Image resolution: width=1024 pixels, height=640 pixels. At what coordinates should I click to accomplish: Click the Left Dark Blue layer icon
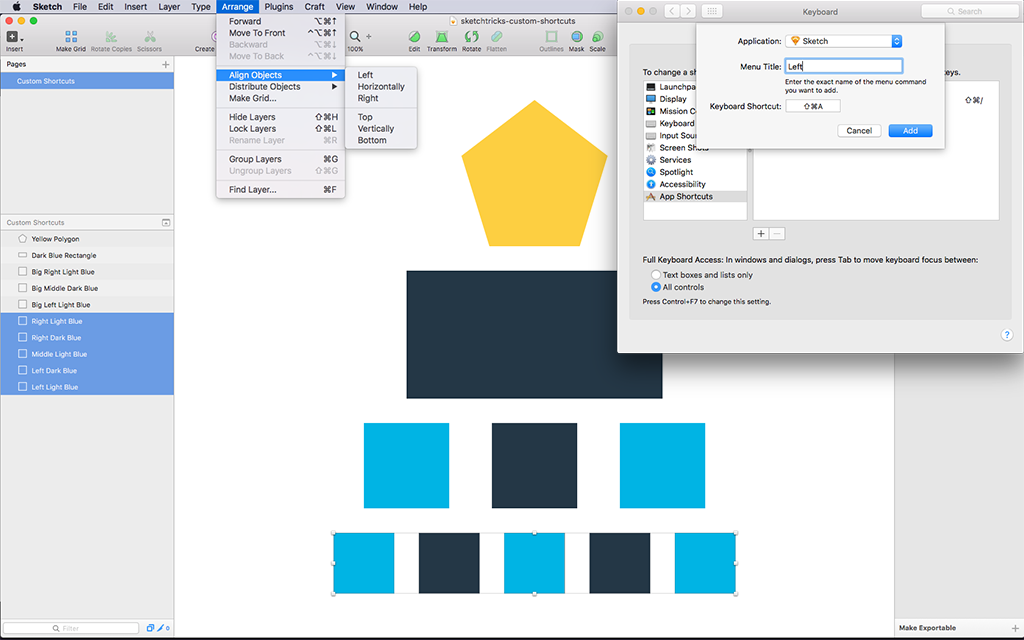pyautogui.click(x=23, y=370)
